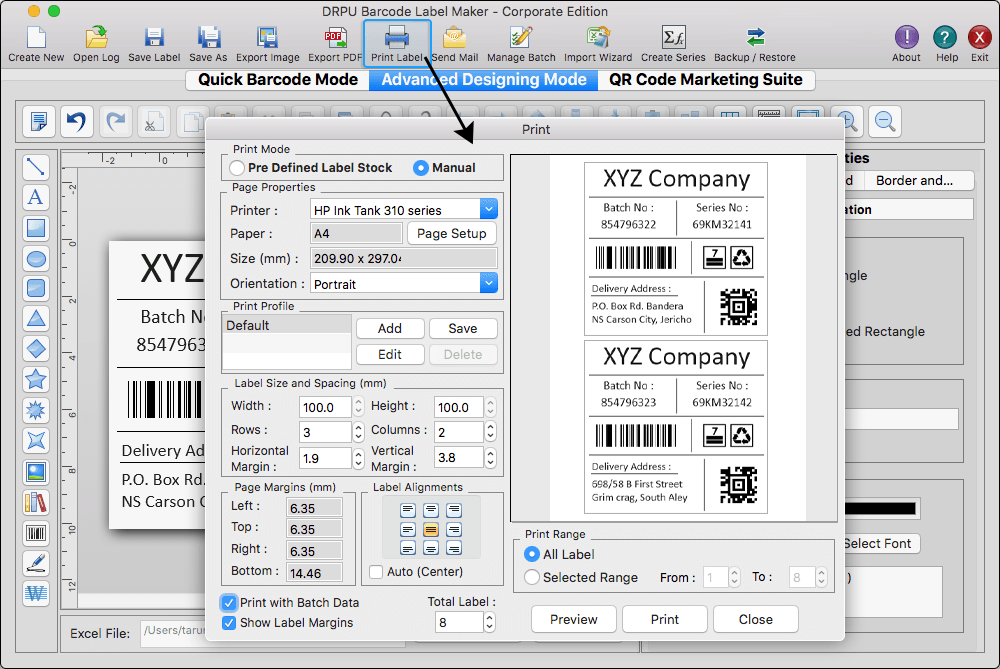Screen dimensions: 1000x669
Task: Click the Print Label toolbar icon
Action: [397, 43]
